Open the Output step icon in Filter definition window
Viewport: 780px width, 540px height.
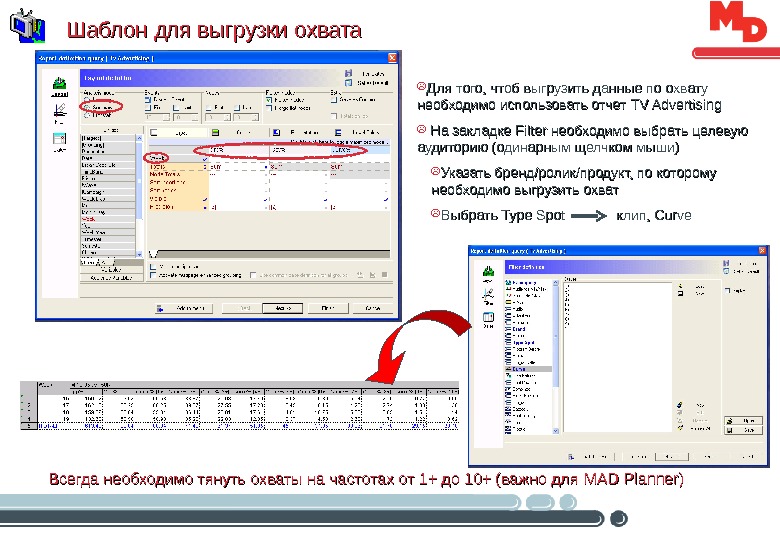coord(488,319)
